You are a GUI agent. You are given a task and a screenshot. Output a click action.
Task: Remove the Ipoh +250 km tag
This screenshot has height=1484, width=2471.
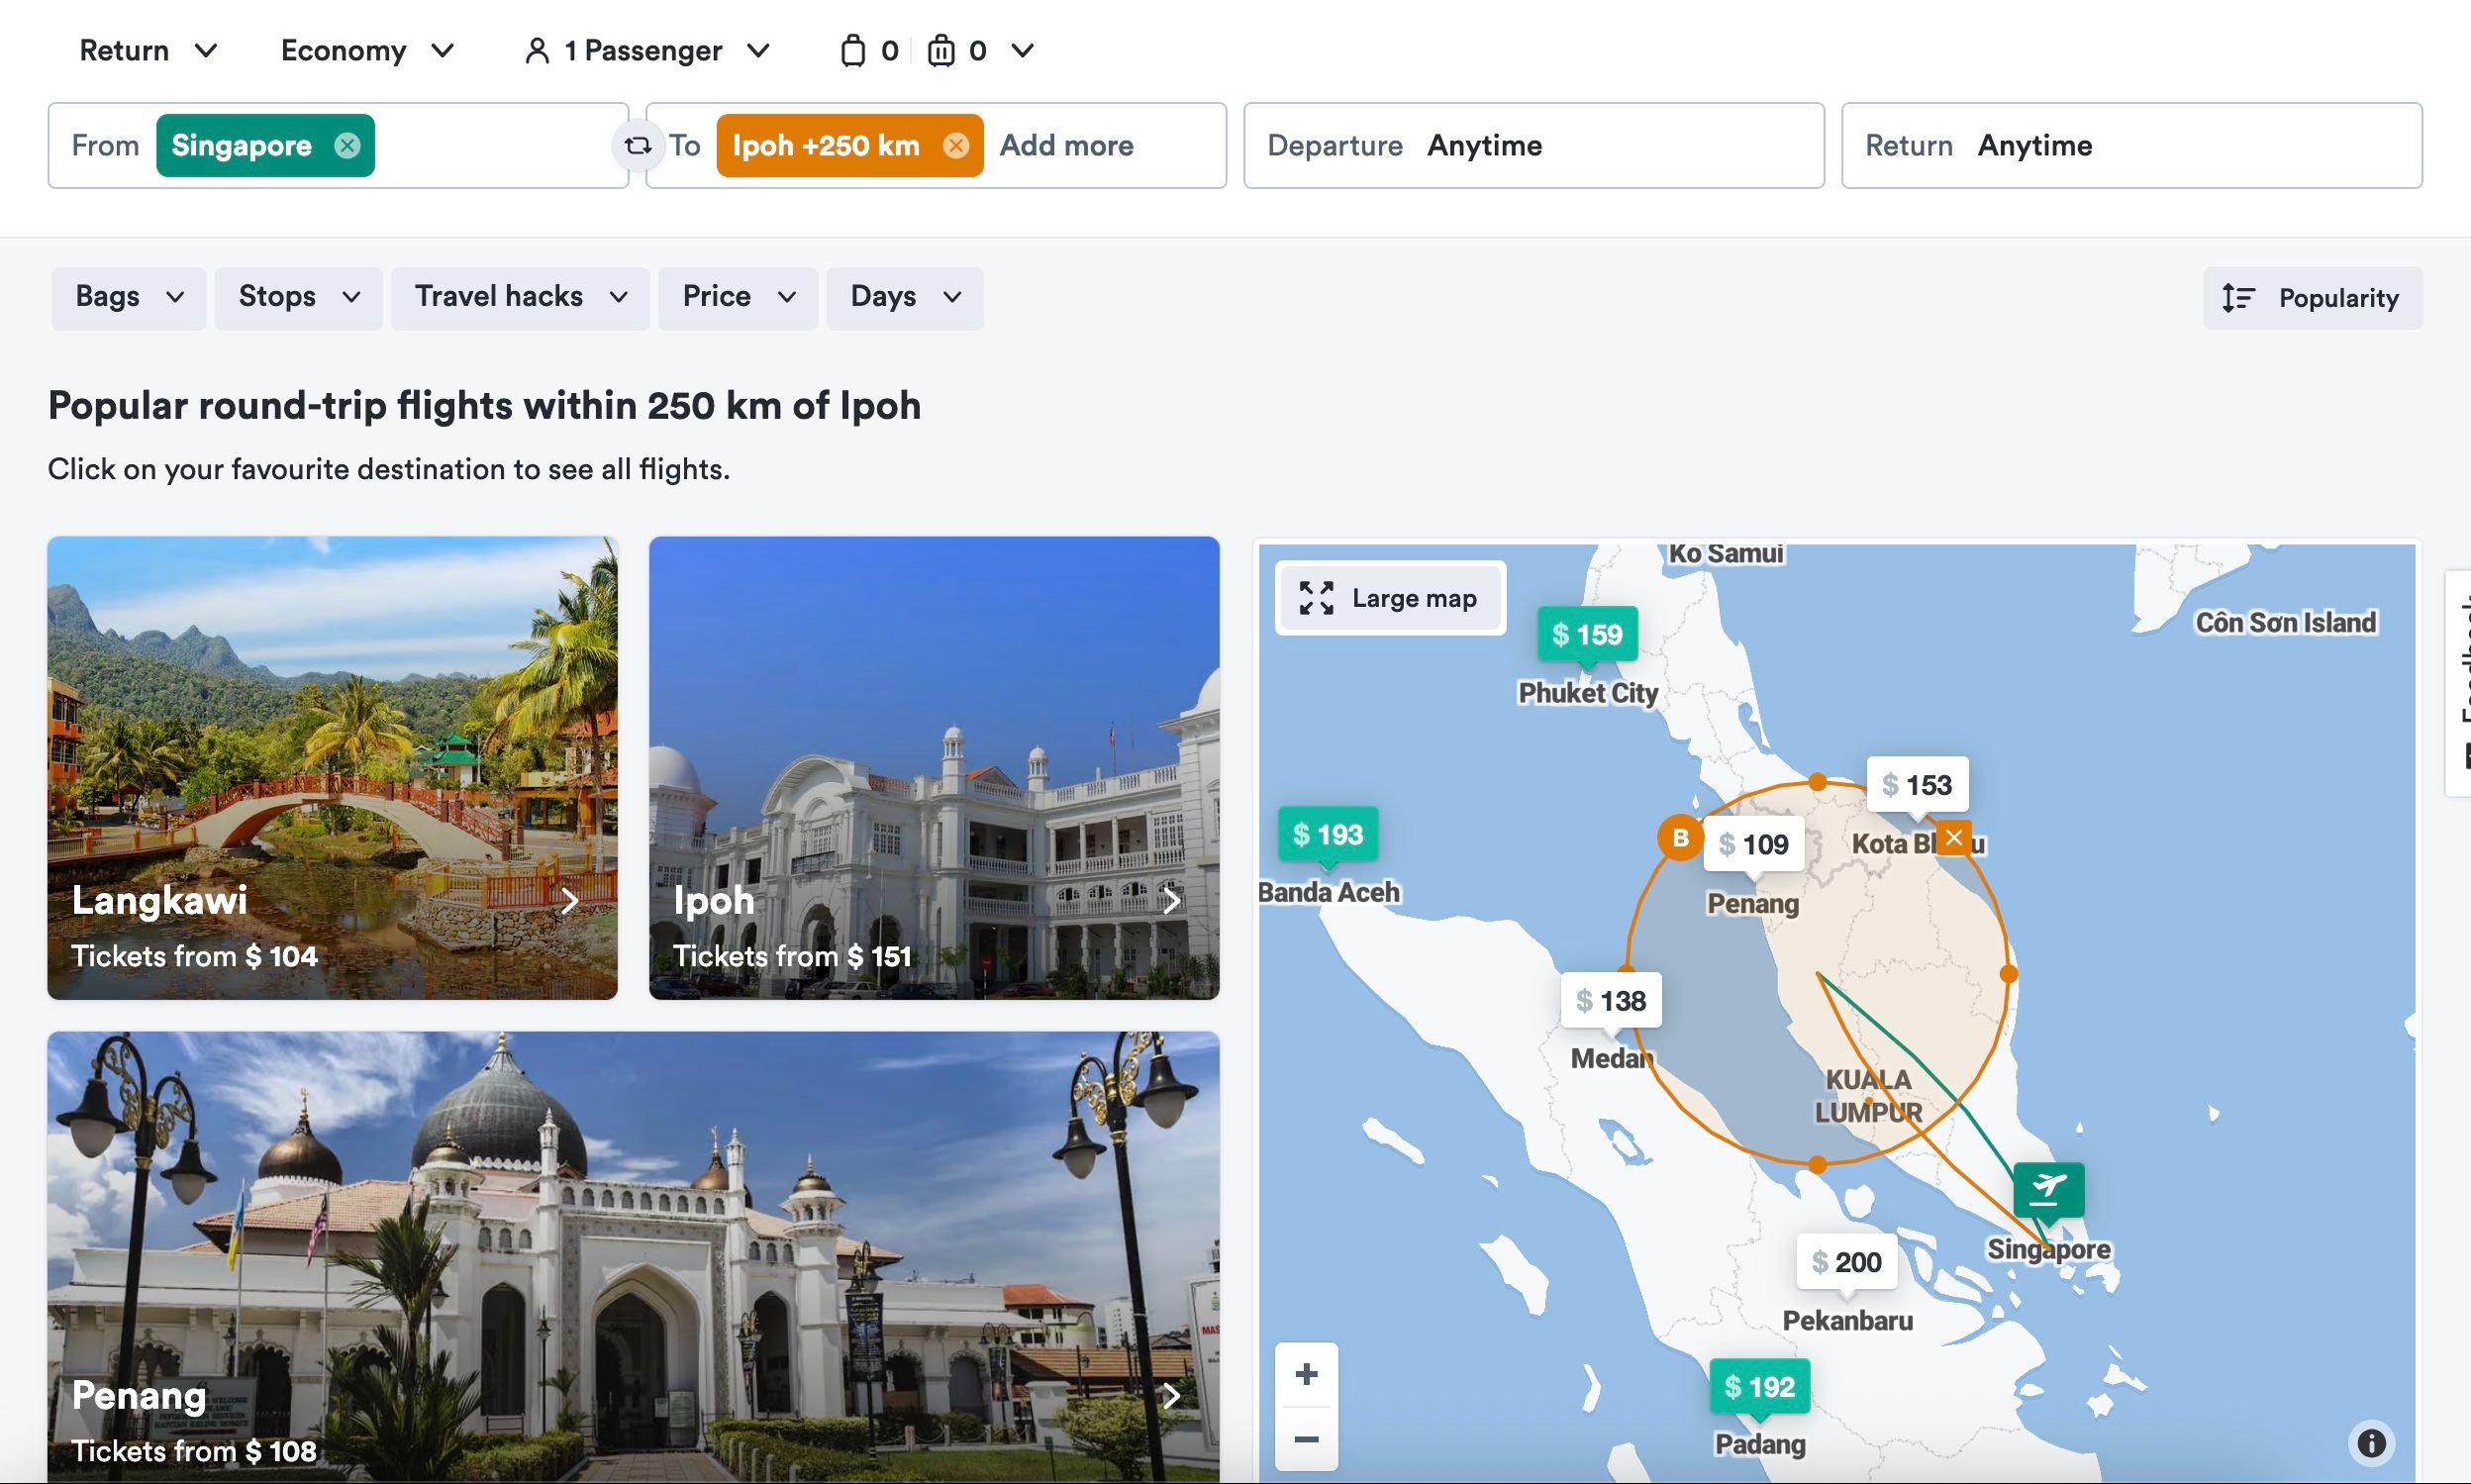[x=956, y=146]
